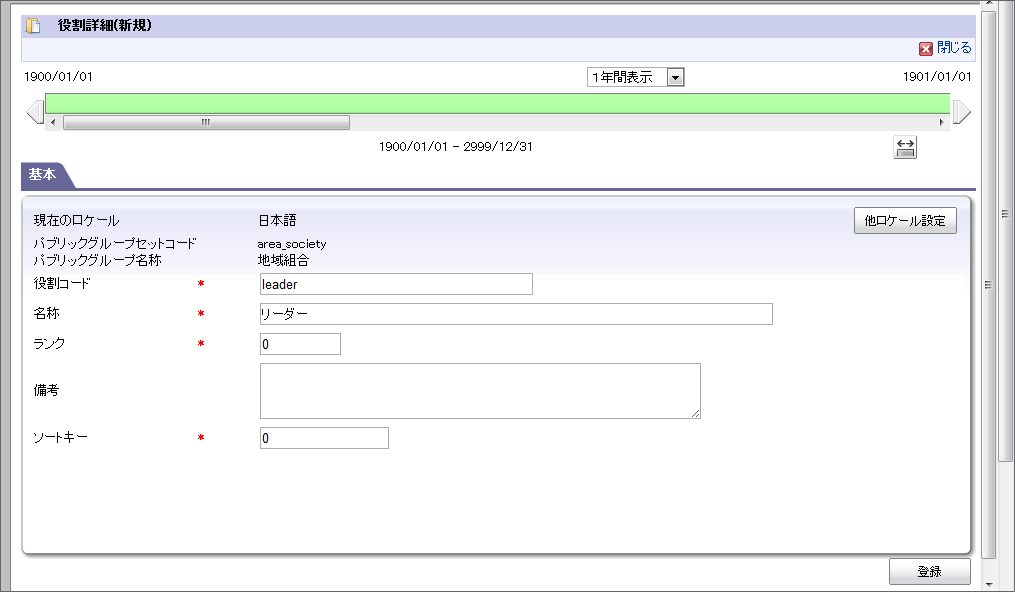Focus the ランク input field
The width and height of the screenshot is (1015, 592).
[x=300, y=344]
